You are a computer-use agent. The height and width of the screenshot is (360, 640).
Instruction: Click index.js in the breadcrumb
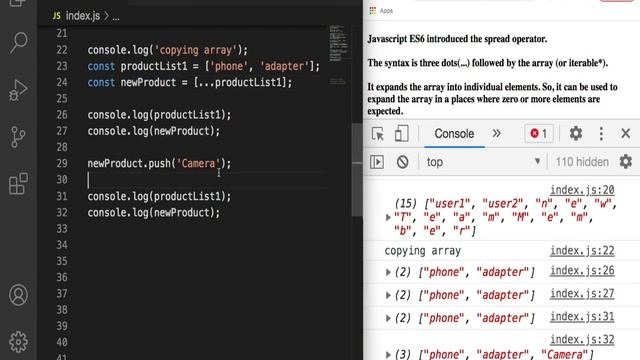pyautogui.click(x=83, y=16)
